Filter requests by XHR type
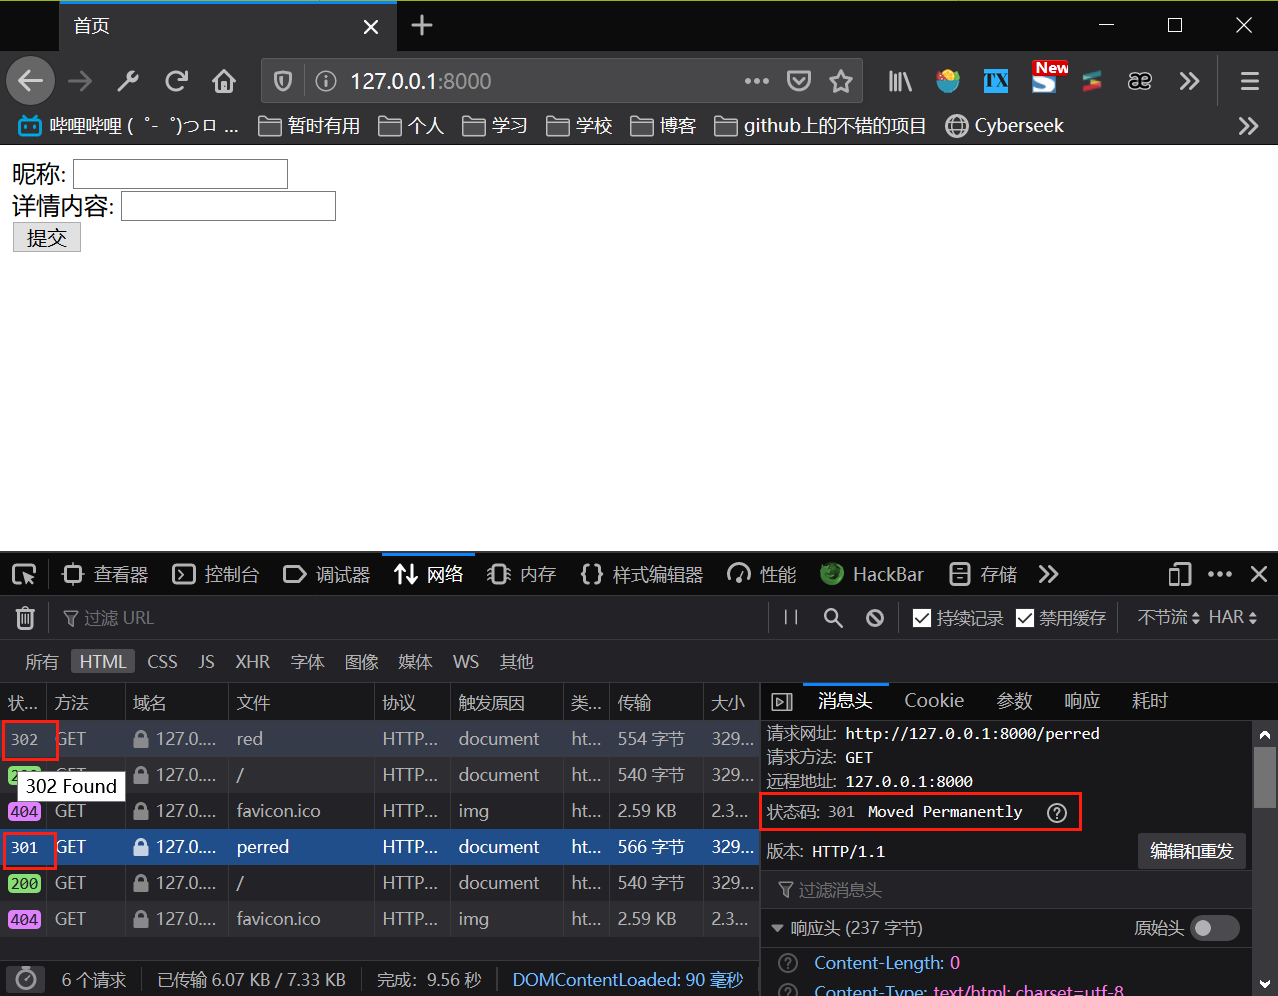1278x996 pixels. coord(253,662)
